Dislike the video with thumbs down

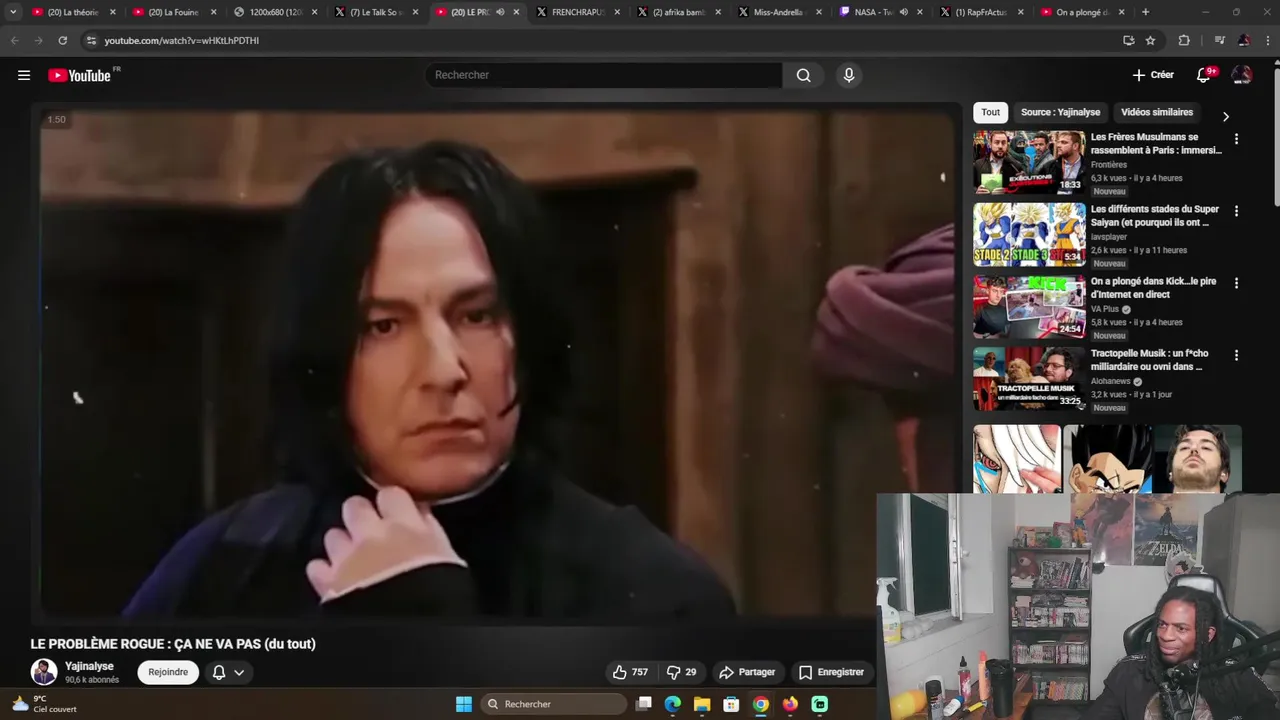pos(682,672)
